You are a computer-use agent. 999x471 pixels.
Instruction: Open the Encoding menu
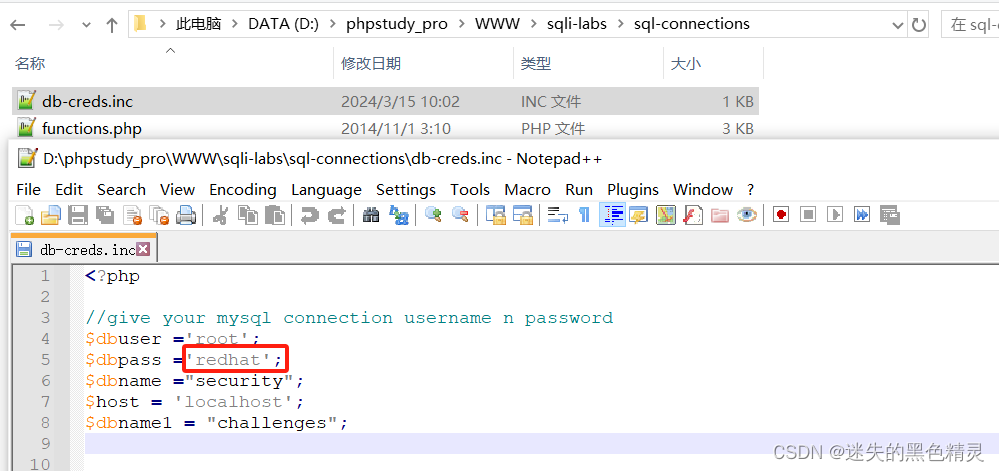coord(242,189)
